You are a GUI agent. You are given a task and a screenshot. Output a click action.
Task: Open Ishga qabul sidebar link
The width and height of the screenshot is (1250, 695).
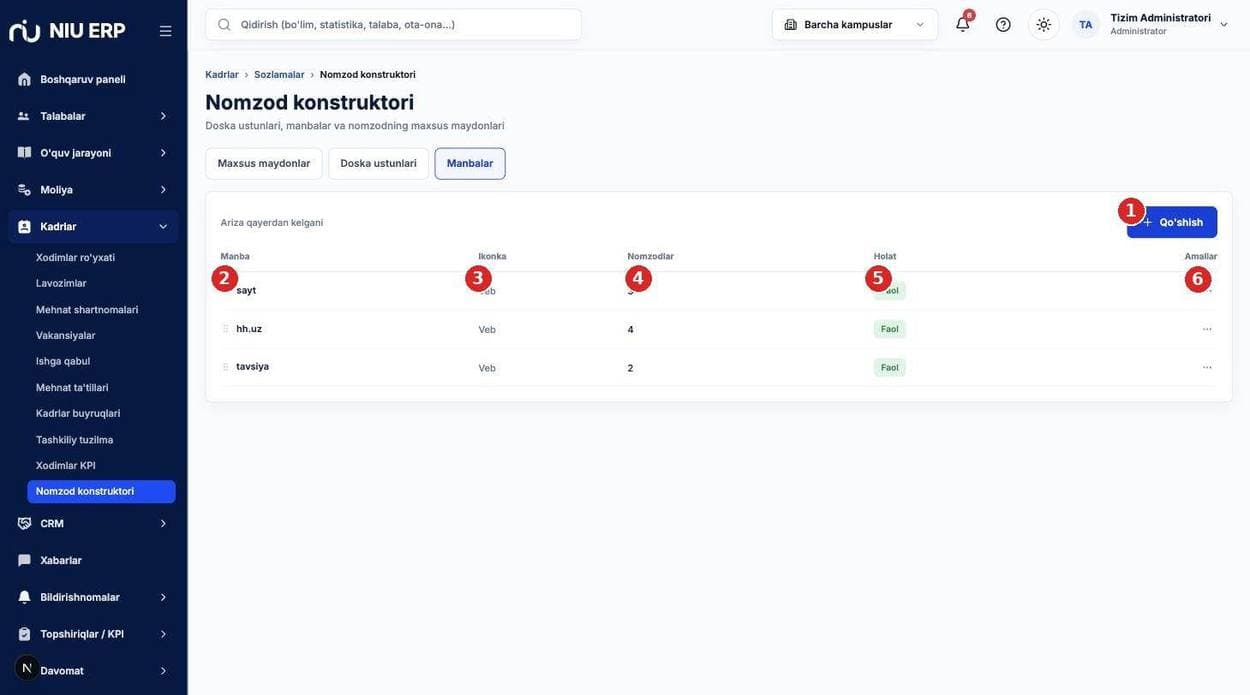tap(63, 361)
